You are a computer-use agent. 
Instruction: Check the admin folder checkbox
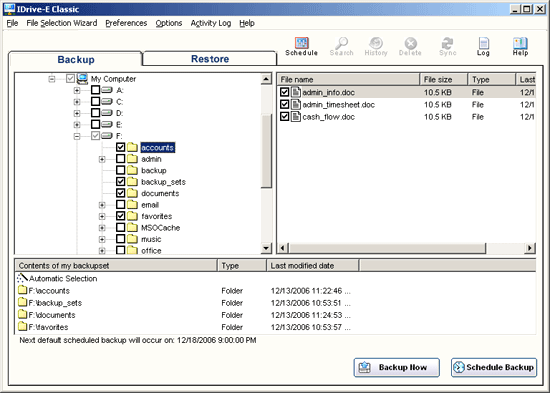[x=120, y=159]
